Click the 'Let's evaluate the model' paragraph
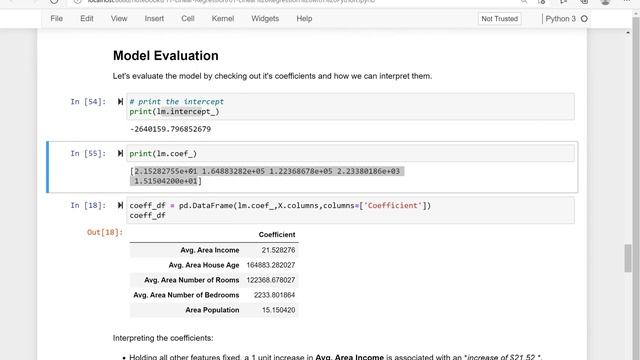This screenshot has width=640, height=360. (272, 76)
